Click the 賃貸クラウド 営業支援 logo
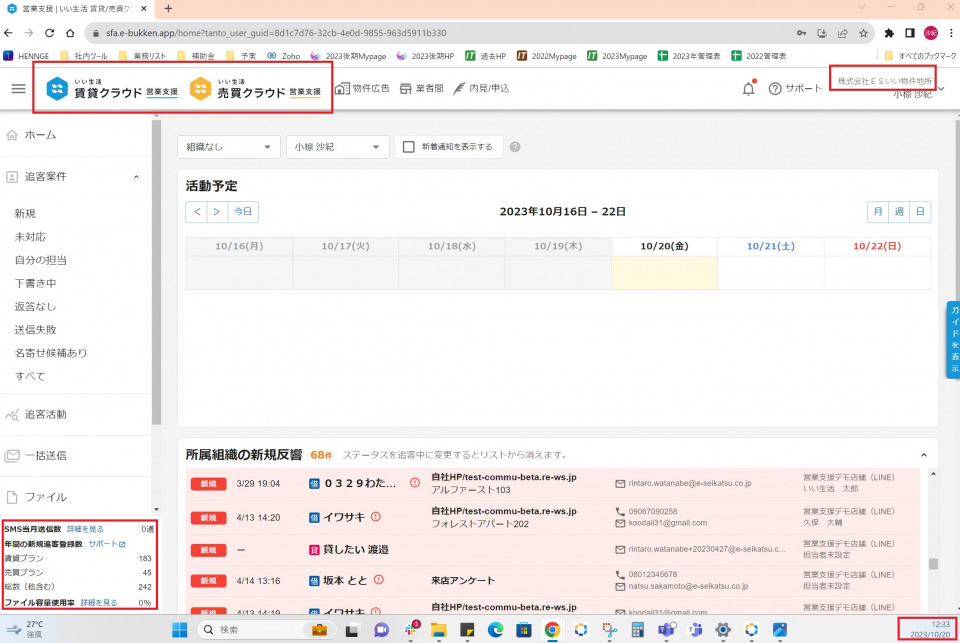The width and height of the screenshot is (960, 643). coord(112,89)
